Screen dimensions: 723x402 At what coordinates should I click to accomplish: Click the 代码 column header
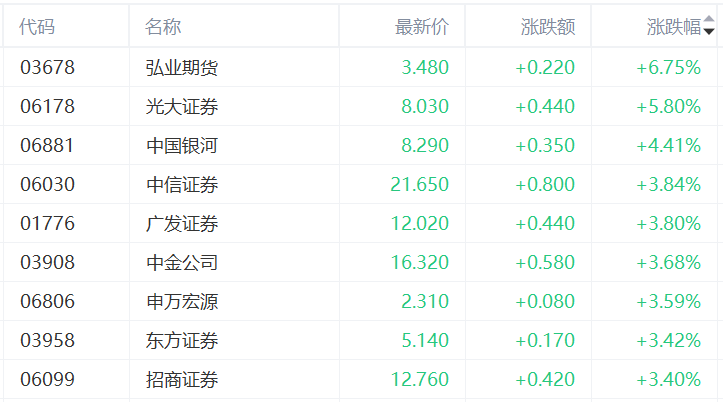(x=37, y=27)
